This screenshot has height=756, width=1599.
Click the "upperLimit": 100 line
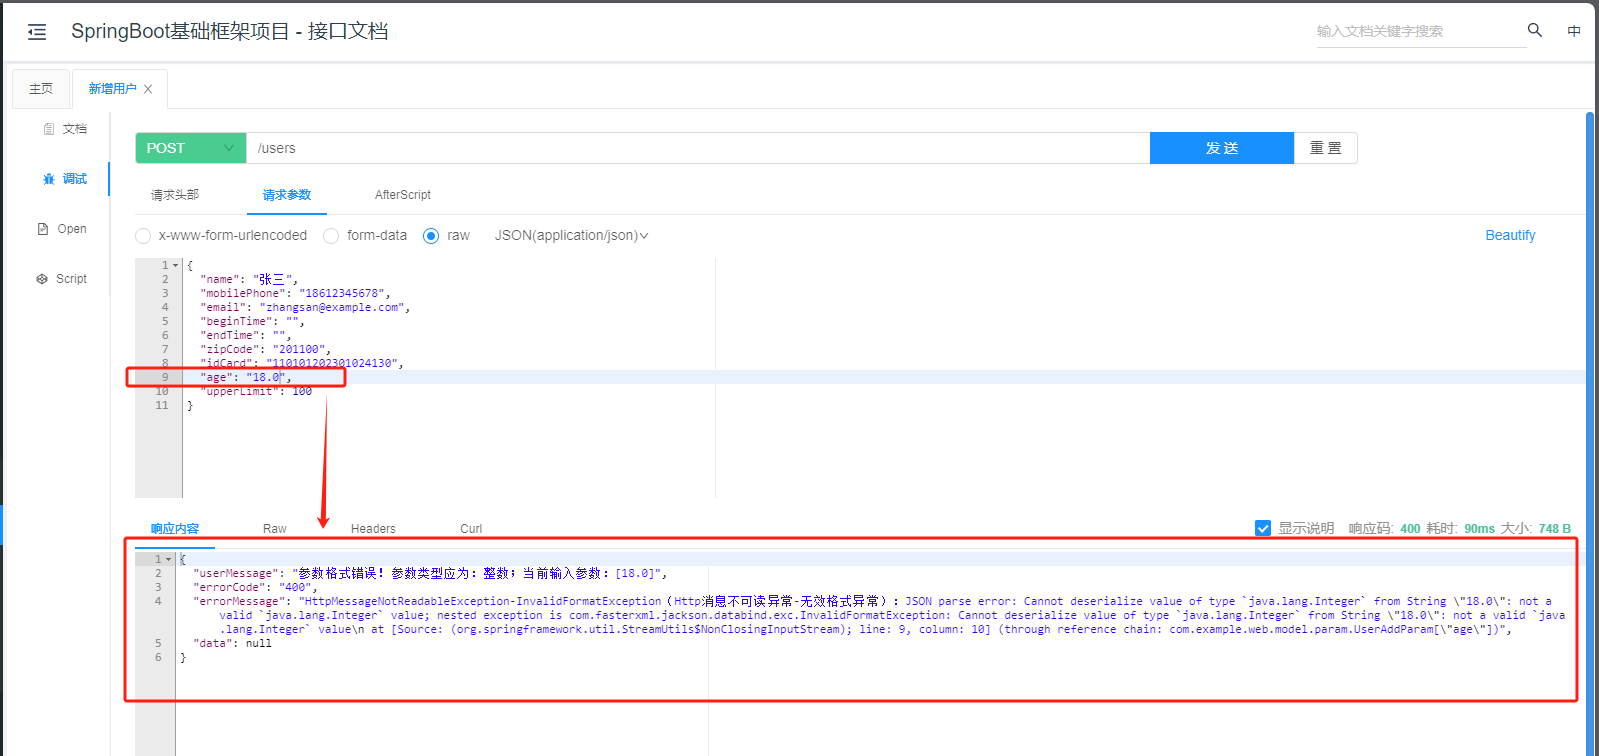tap(255, 392)
